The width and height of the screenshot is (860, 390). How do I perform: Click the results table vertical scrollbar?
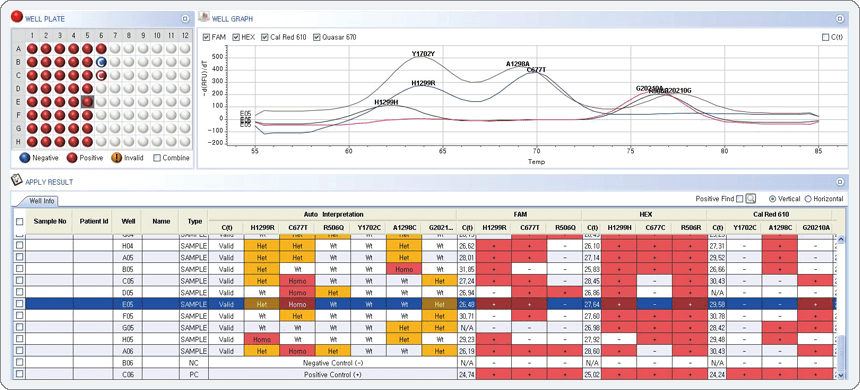coord(841,354)
